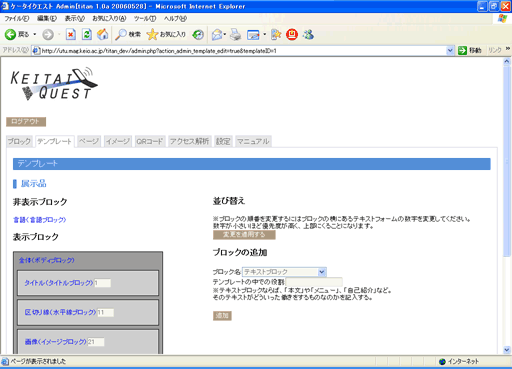Open the ファイル menu
The height and width of the screenshot is (369, 512).
pos(17,18)
